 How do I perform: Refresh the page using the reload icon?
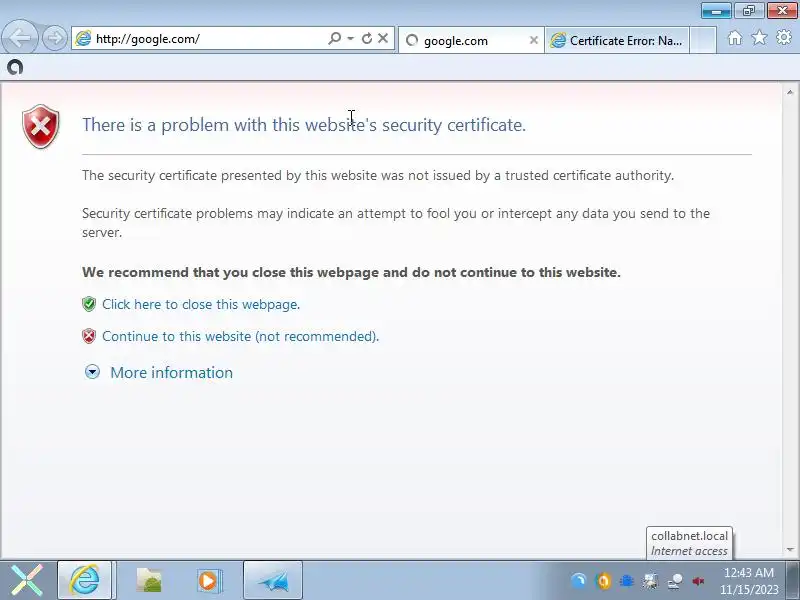366,38
